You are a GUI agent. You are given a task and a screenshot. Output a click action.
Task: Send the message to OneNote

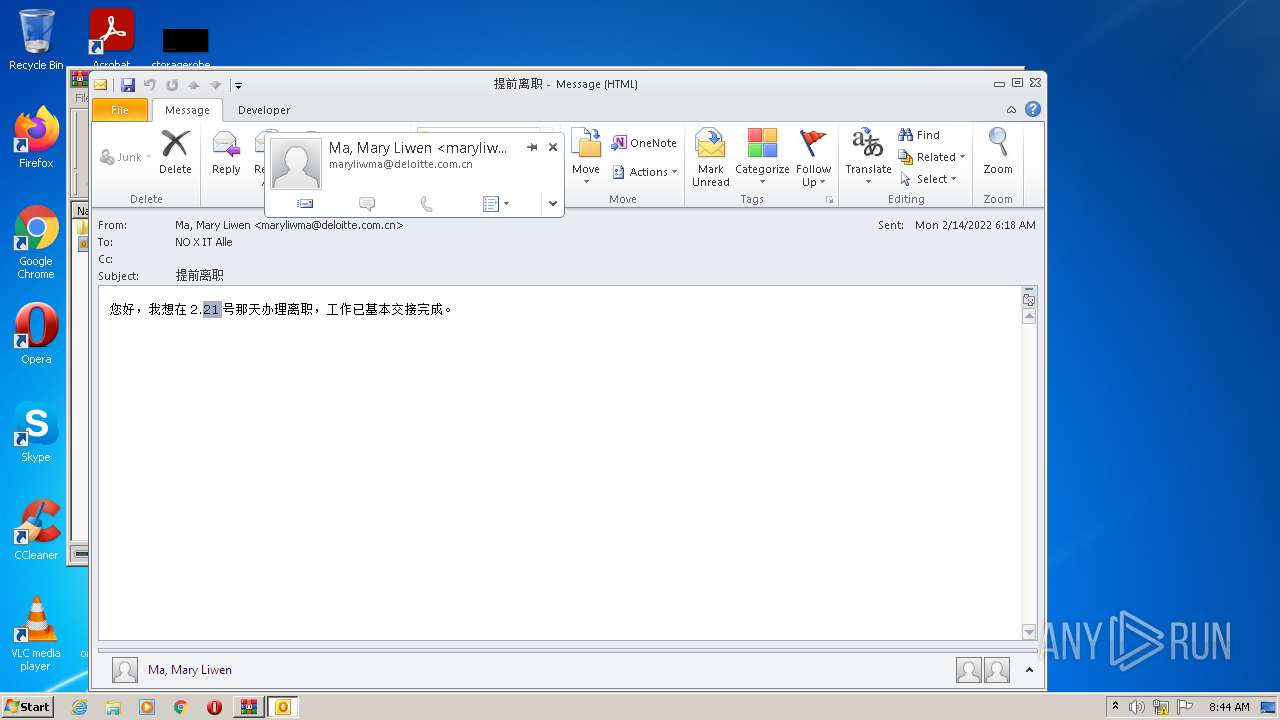click(644, 143)
